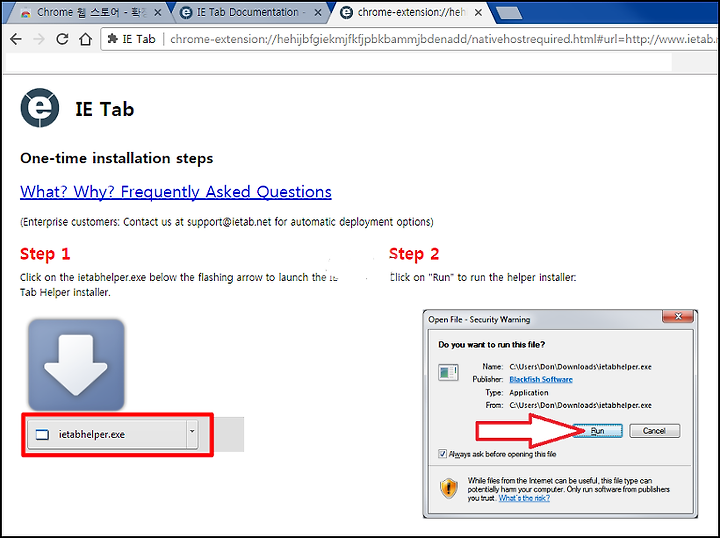Image resolution: width=720 pixels, height=538 pixels.
Task: Open the home page via house icon
Action: click(x=85, y=39)
